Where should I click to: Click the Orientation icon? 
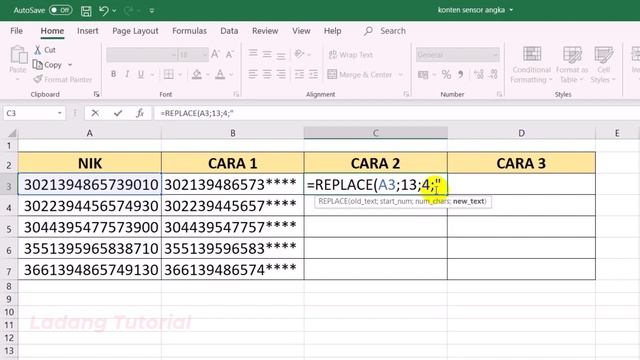click(x=300, y=54)
